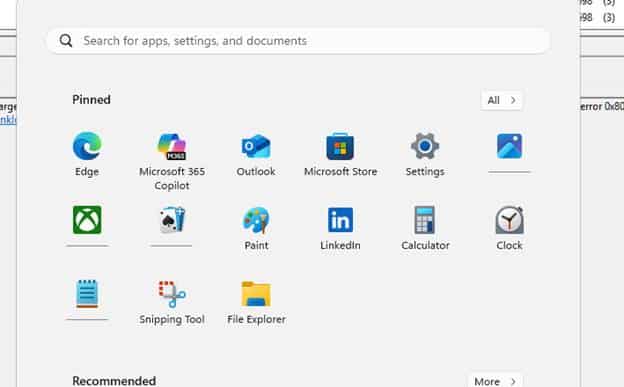Launch the Snipping Tool
Screen dimensions: 624x387
(x=172, y=302)
